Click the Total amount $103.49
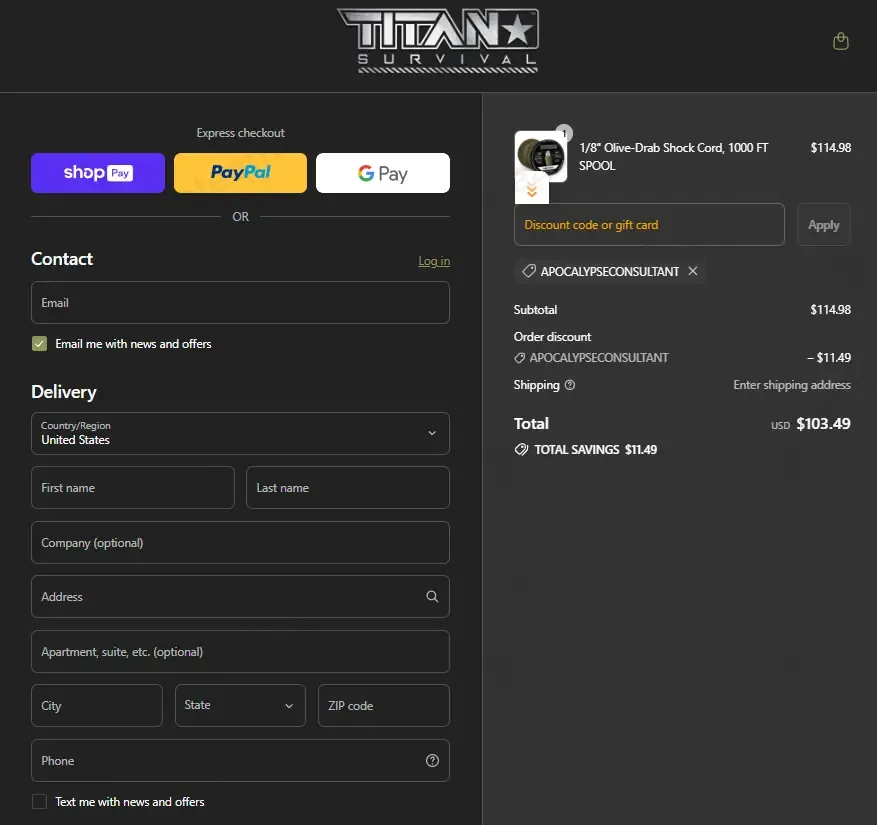The image size is (877, 825). 823,424
